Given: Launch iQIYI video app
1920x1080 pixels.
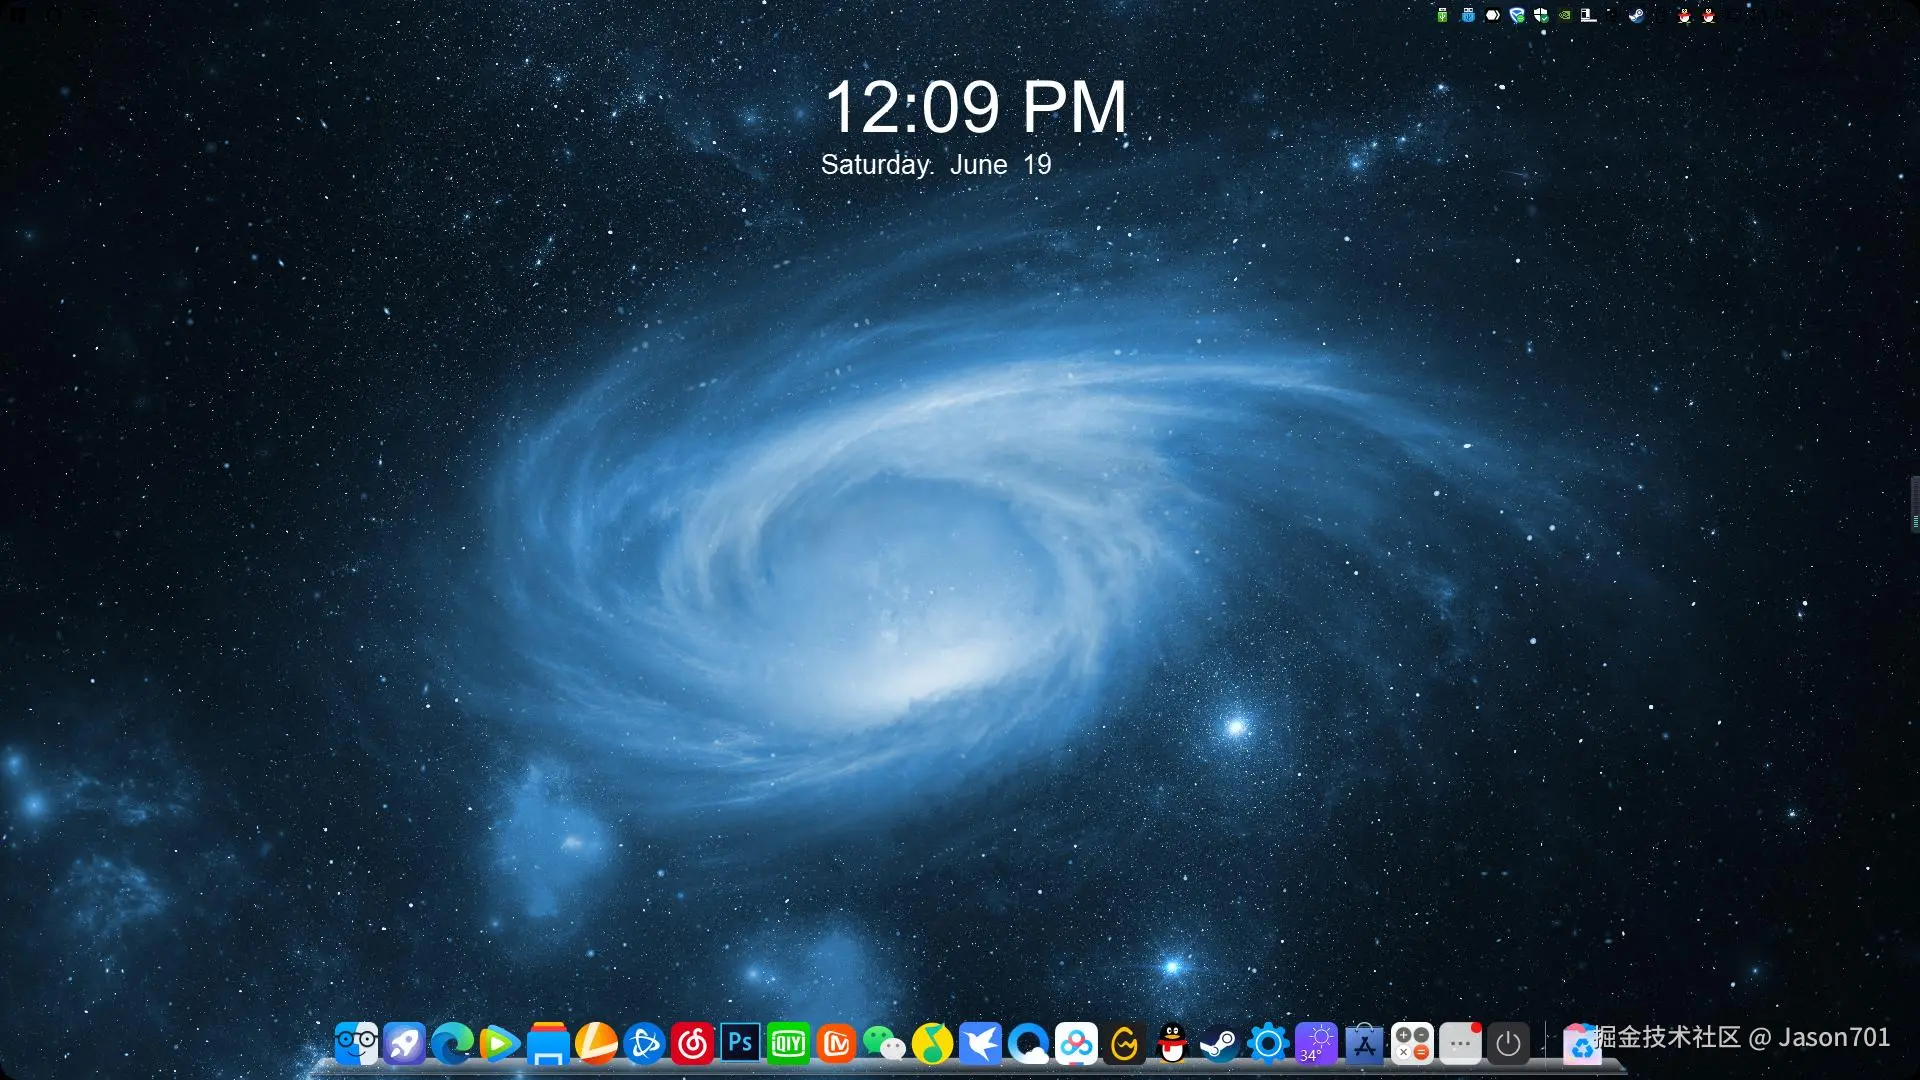Looking at the screenshot, I should (x=788, y=1044).
